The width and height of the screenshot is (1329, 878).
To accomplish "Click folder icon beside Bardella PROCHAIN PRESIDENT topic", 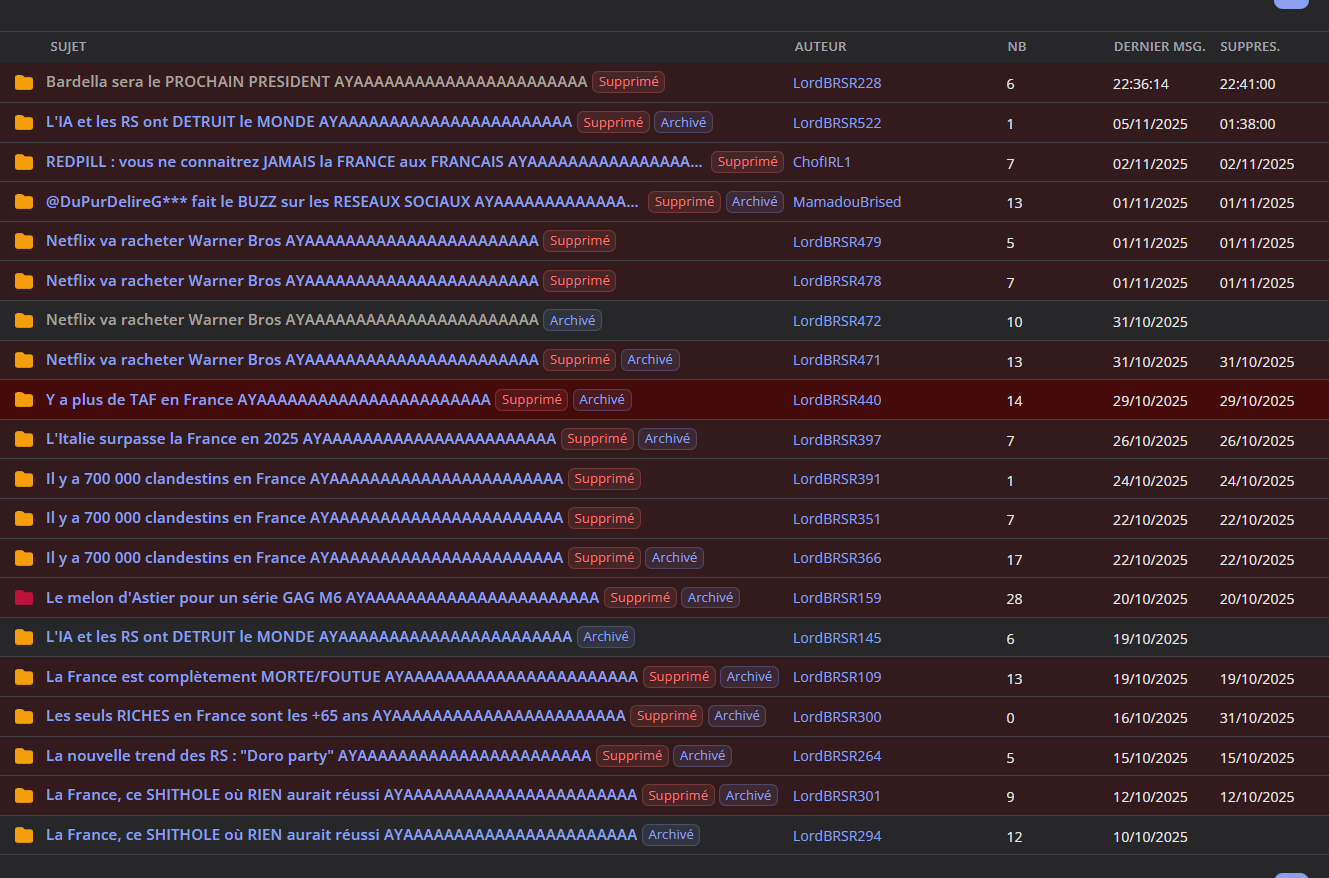I will tap(24, 83).
